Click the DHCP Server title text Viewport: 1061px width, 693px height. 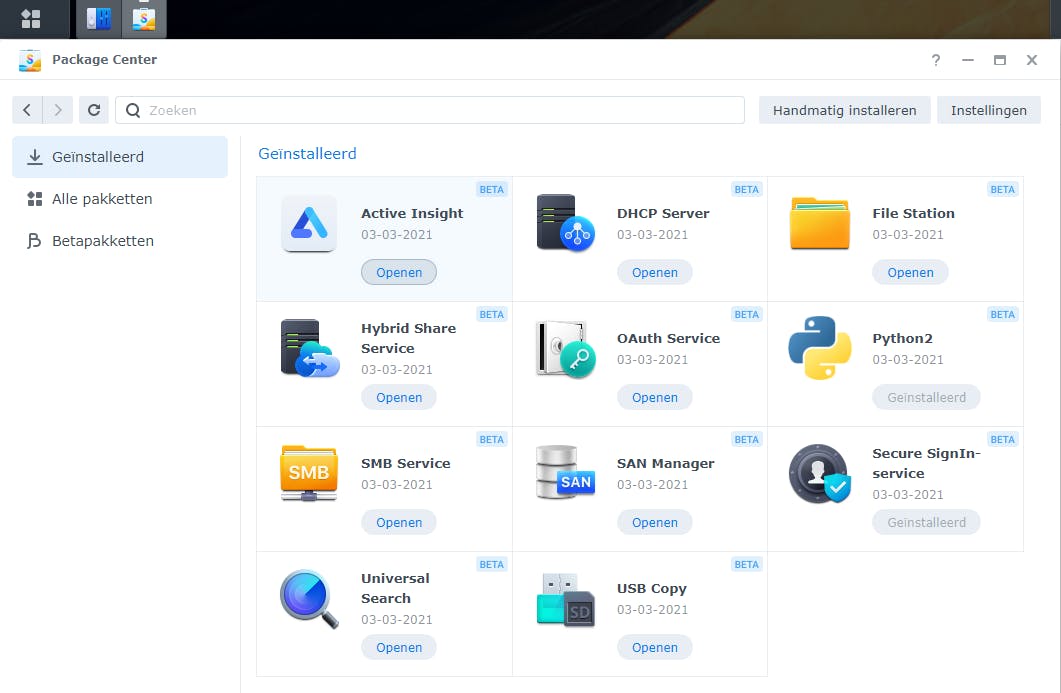[663, 213]
